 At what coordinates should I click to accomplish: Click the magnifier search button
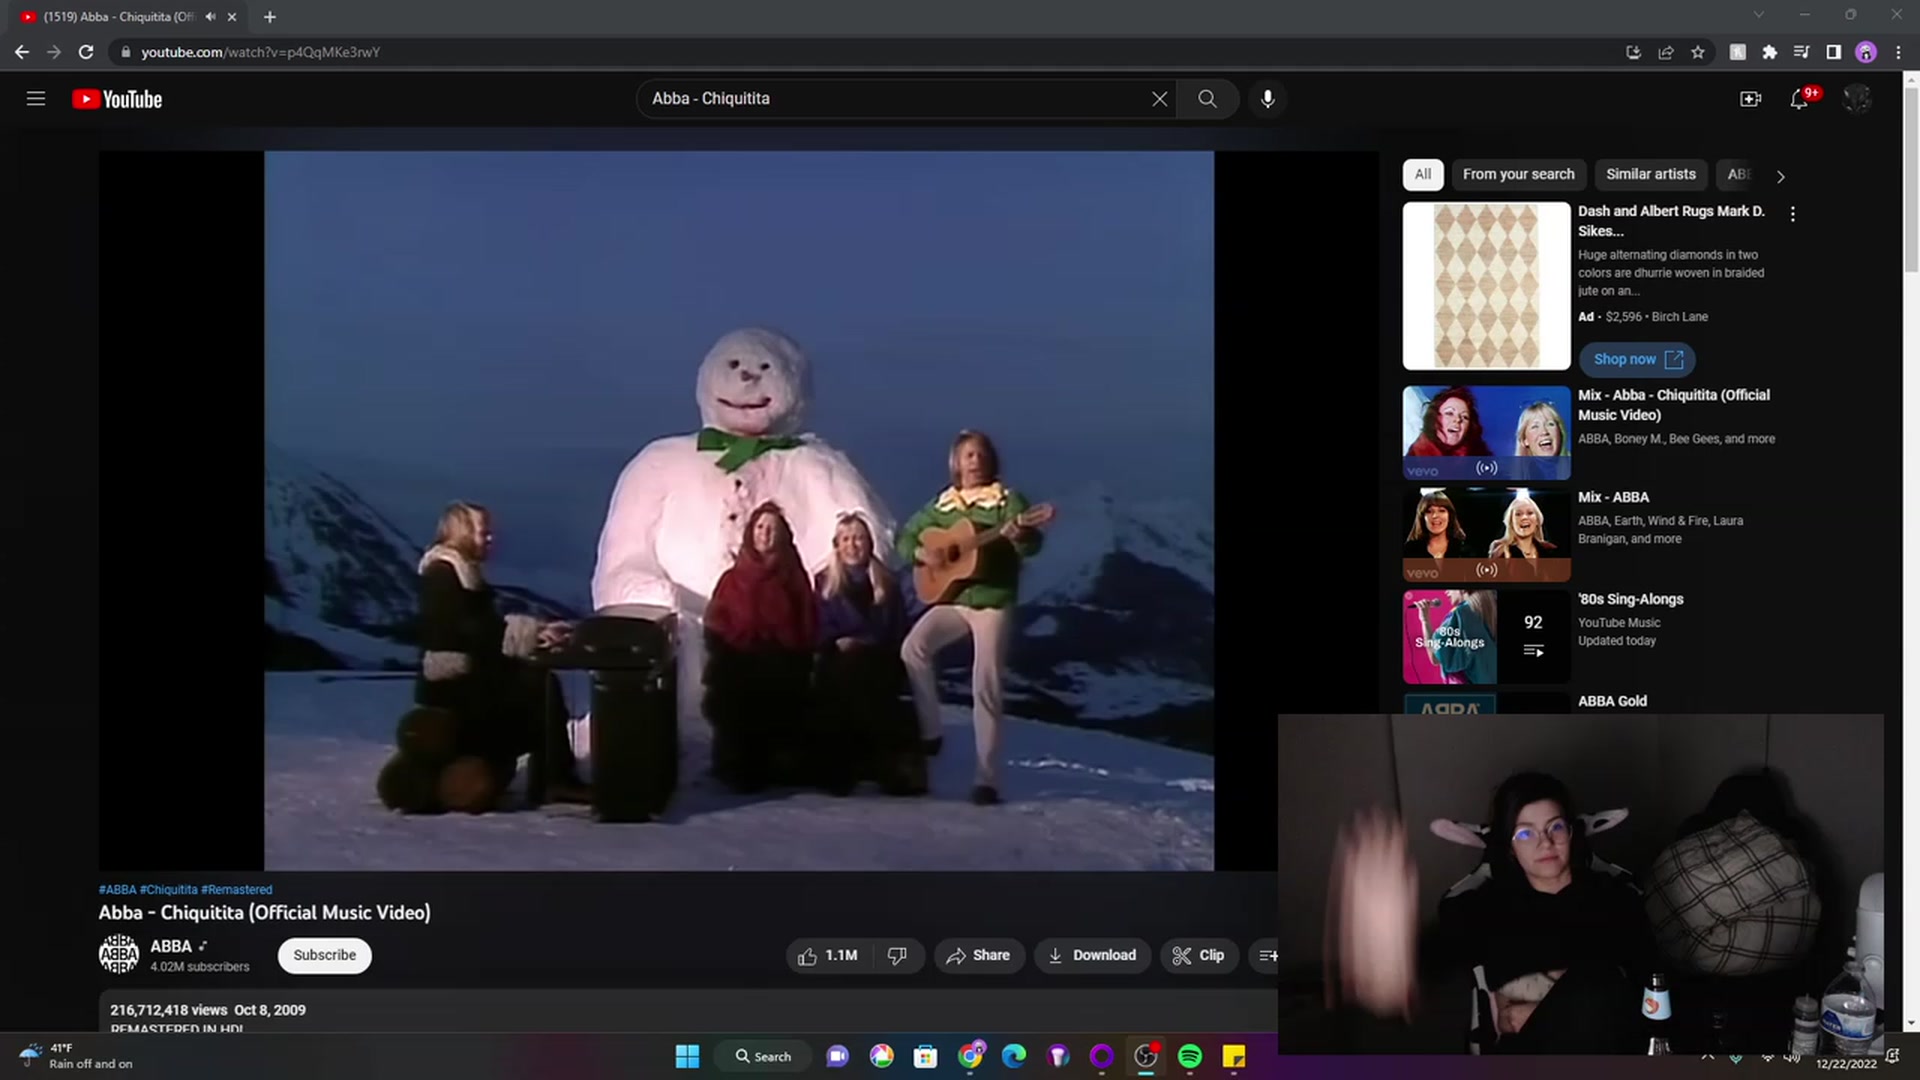pos(1207,99)
